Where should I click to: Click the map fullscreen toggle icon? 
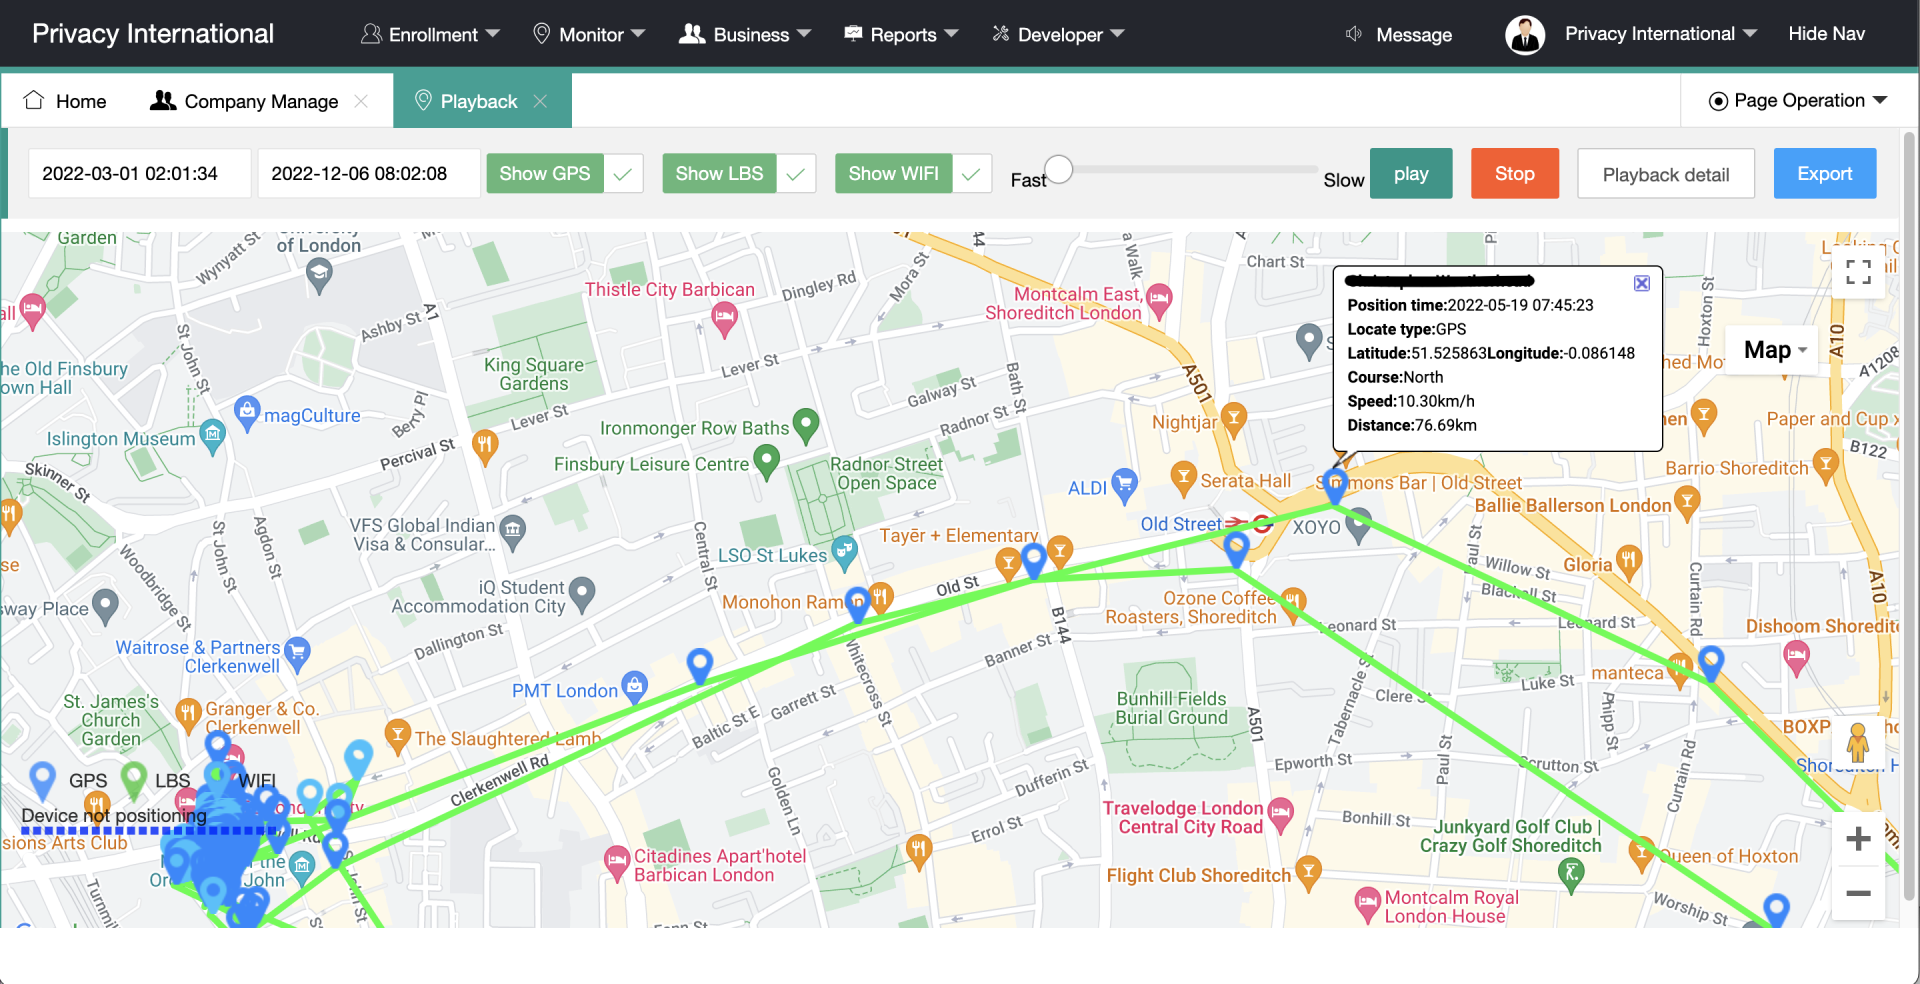point(1858,272)
